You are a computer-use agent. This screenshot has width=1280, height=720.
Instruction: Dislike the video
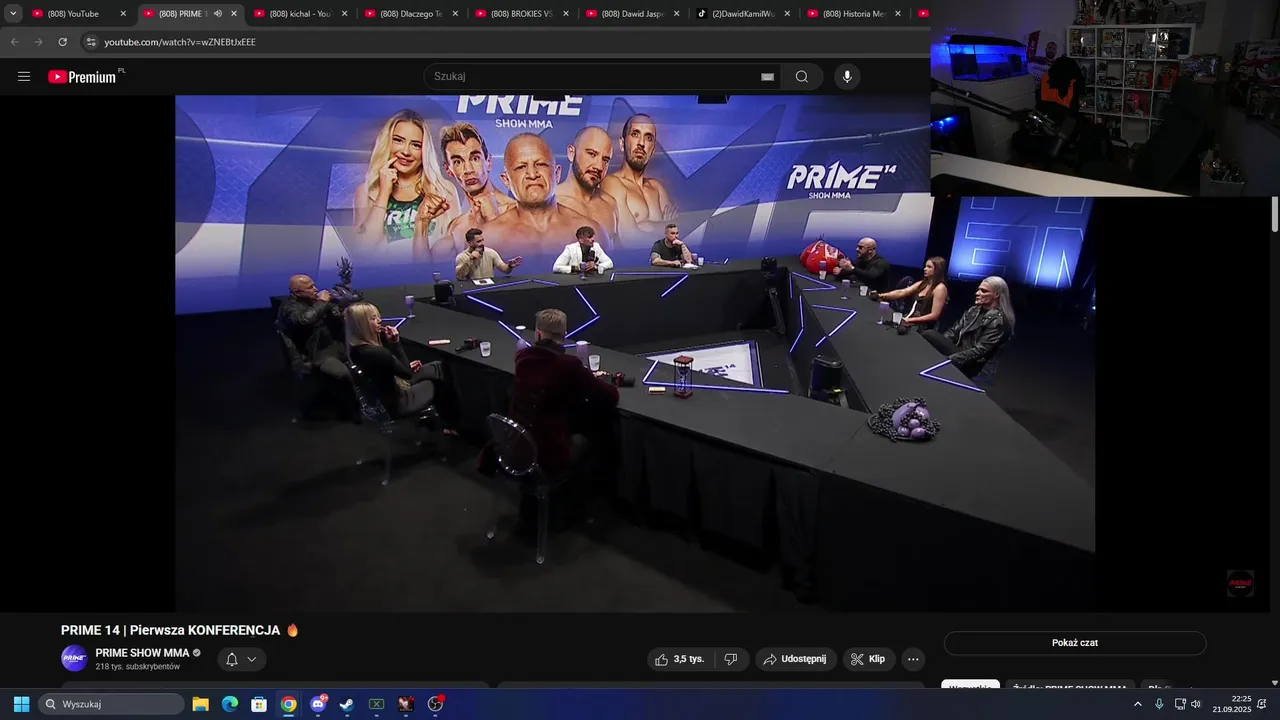(x=731, y=659)
